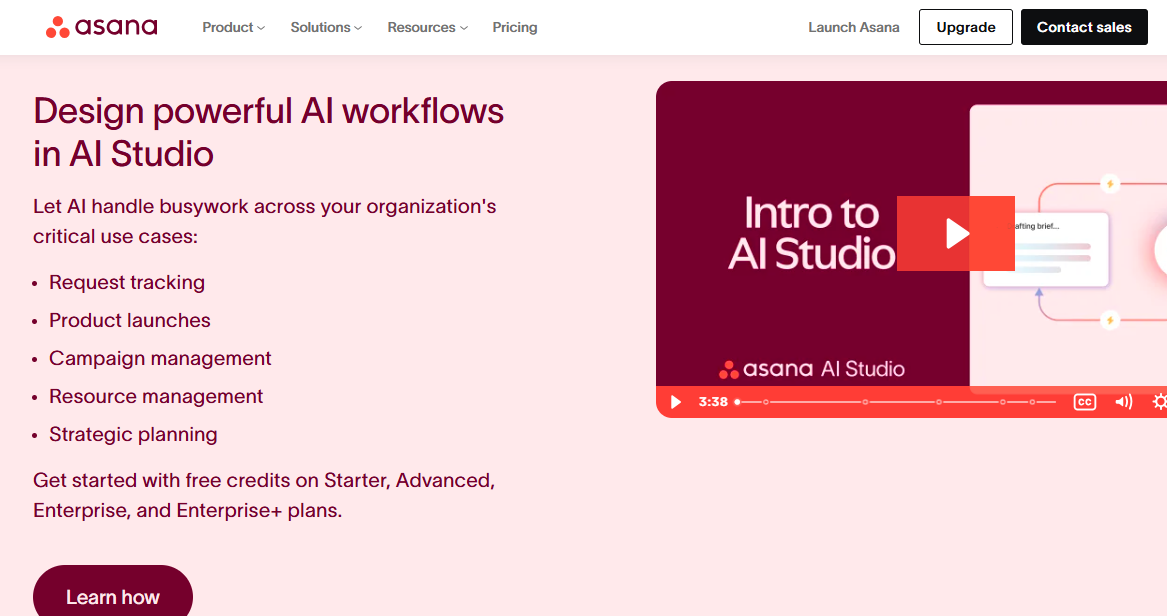Viewport: 1167px width, 616px height.
Task: Expand the Solutions dropdown menu
Action: (326, 28)
